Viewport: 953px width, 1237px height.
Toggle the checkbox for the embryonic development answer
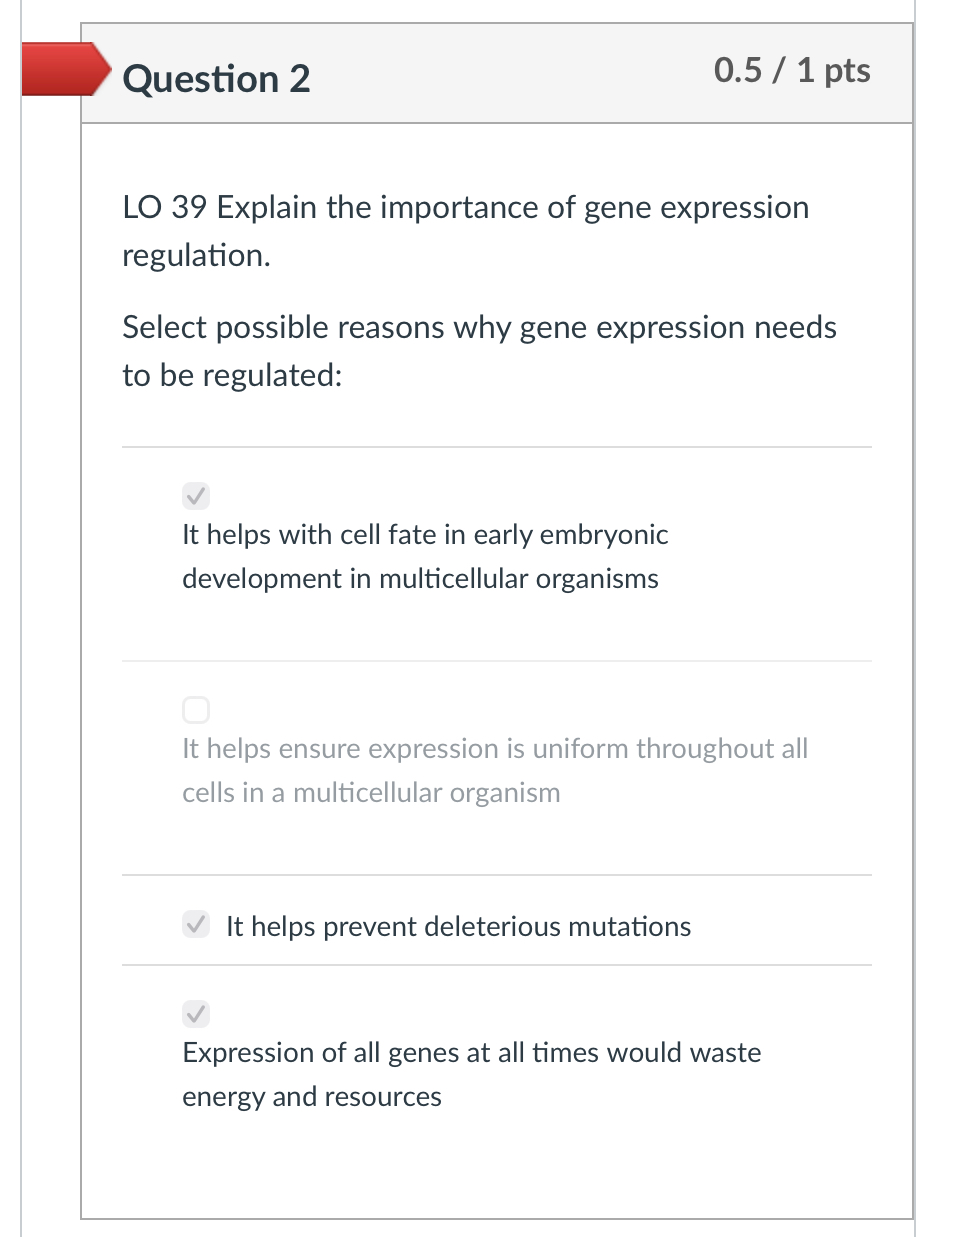(196, 495)
